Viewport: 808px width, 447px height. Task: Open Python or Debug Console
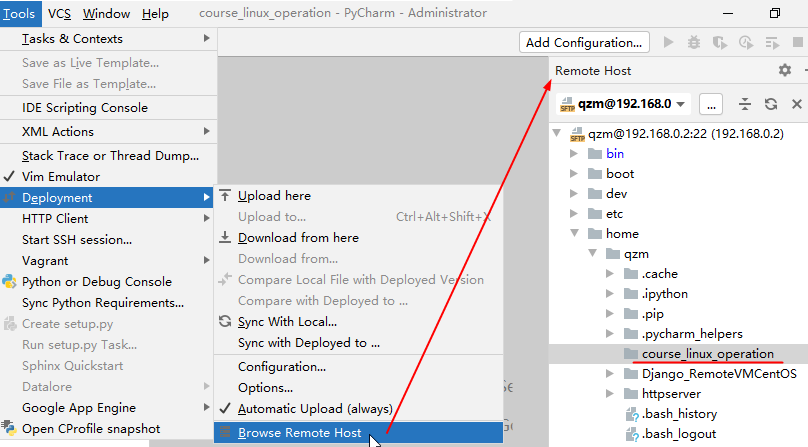click(x=108, y=282)
